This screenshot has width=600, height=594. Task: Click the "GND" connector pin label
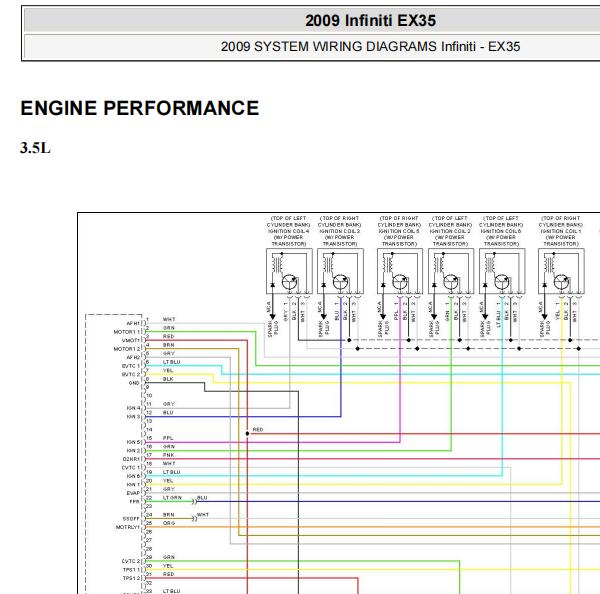(134, 383)
